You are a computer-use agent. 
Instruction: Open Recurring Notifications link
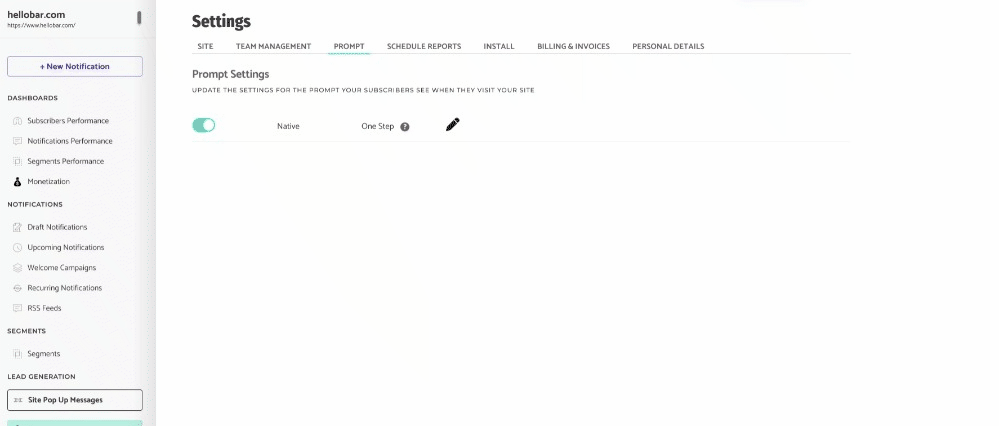(x=64, y=288)
